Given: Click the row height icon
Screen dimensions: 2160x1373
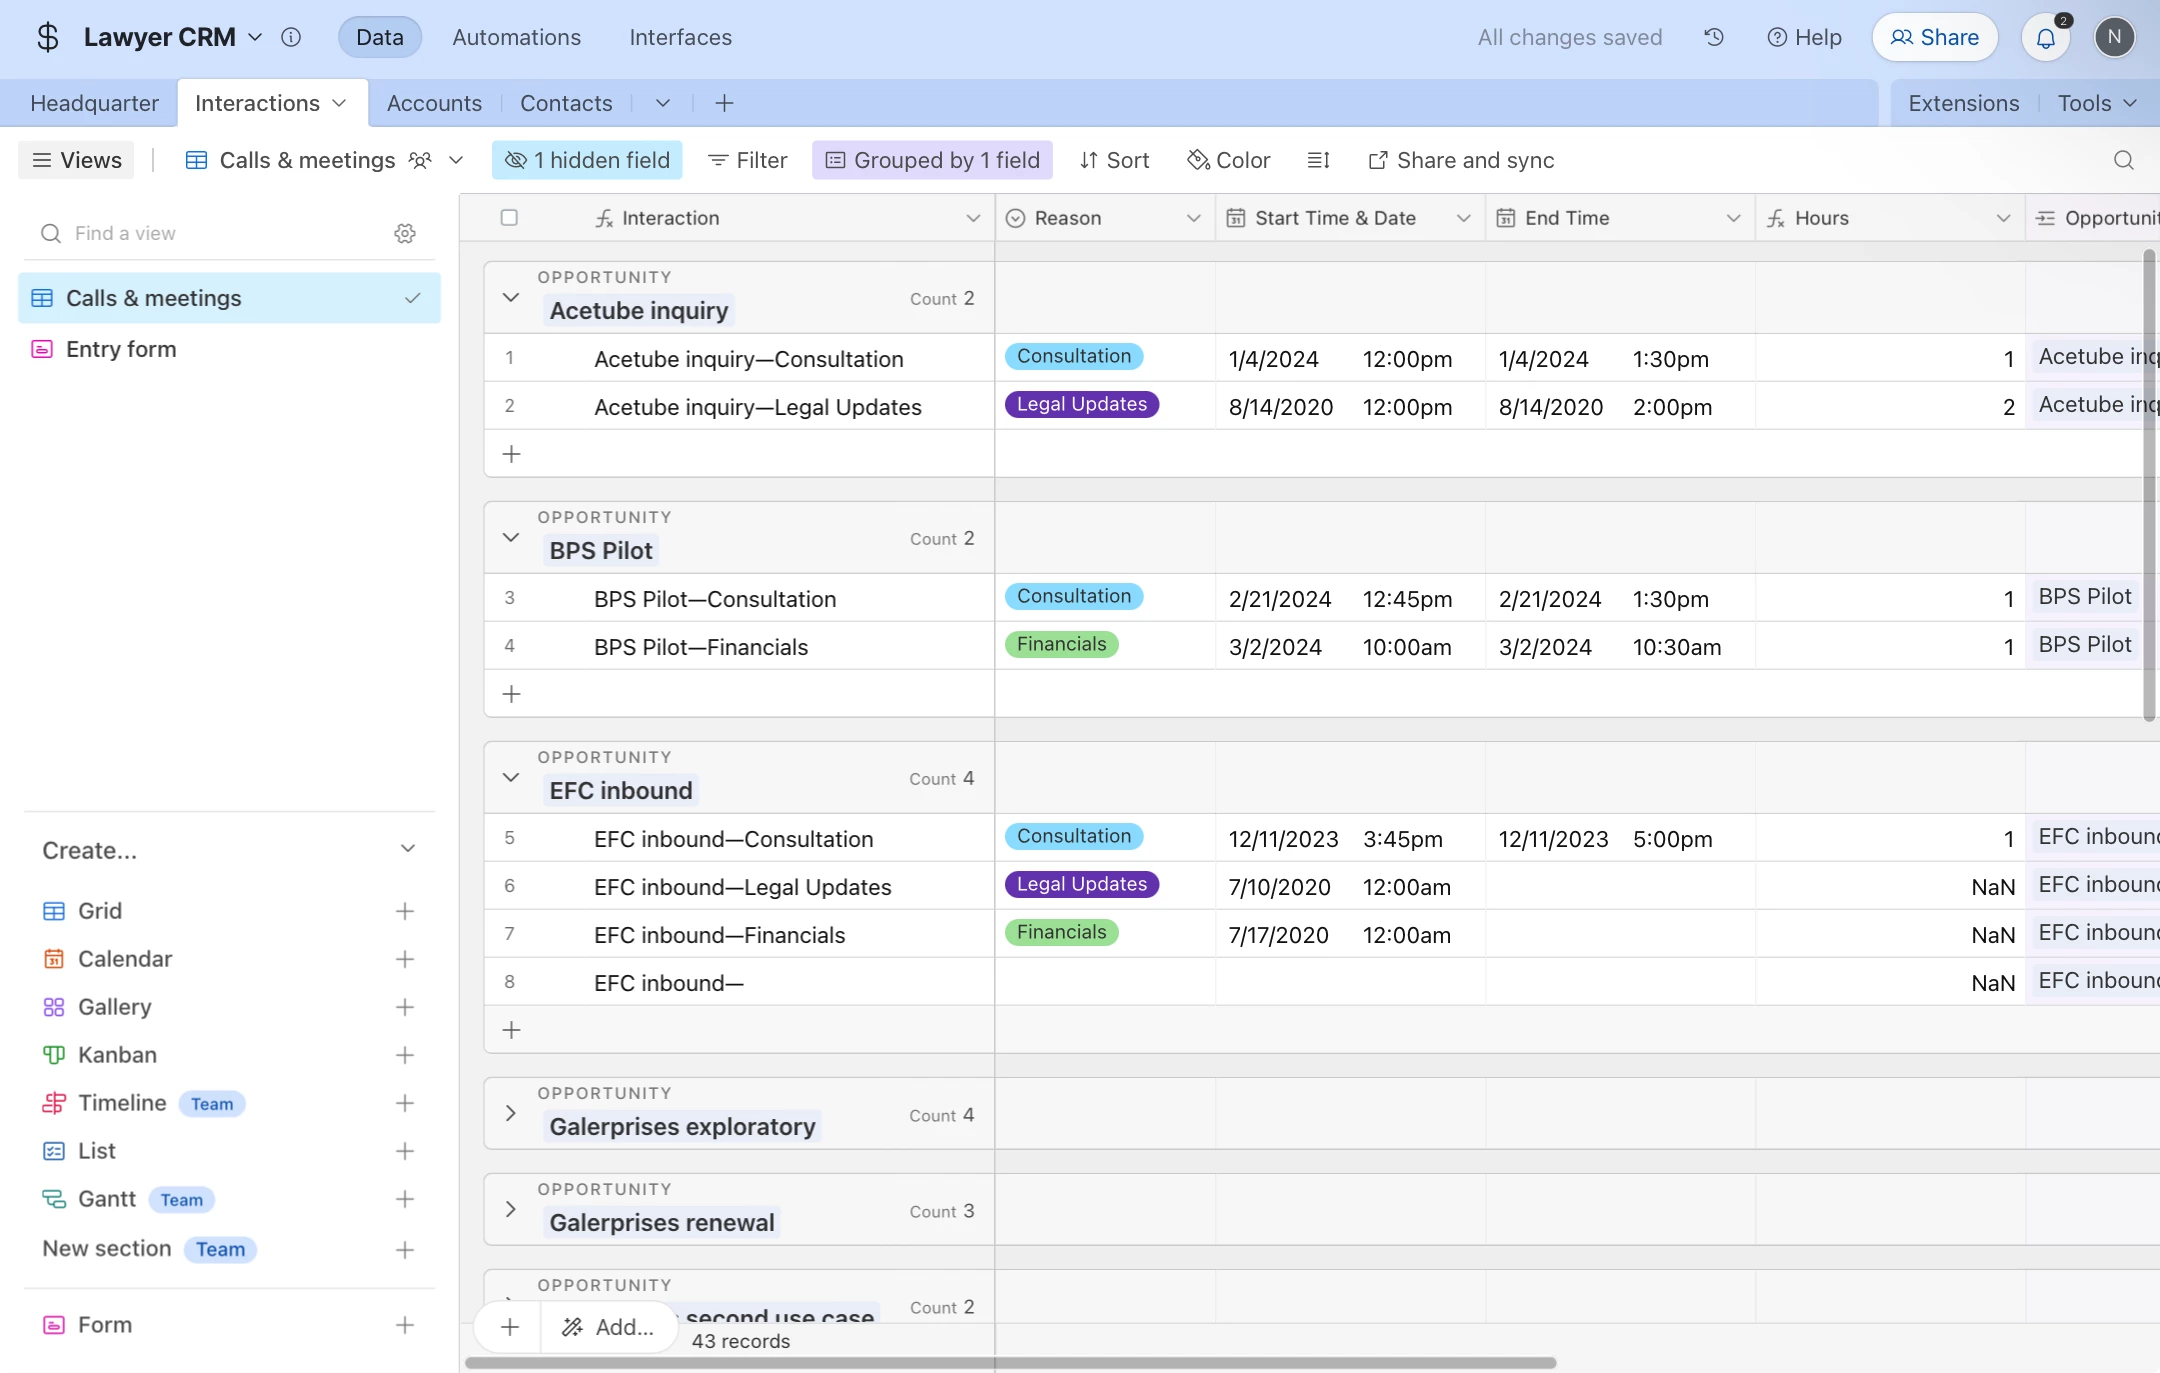Looking at the screenshot, I should (1318, 160).
